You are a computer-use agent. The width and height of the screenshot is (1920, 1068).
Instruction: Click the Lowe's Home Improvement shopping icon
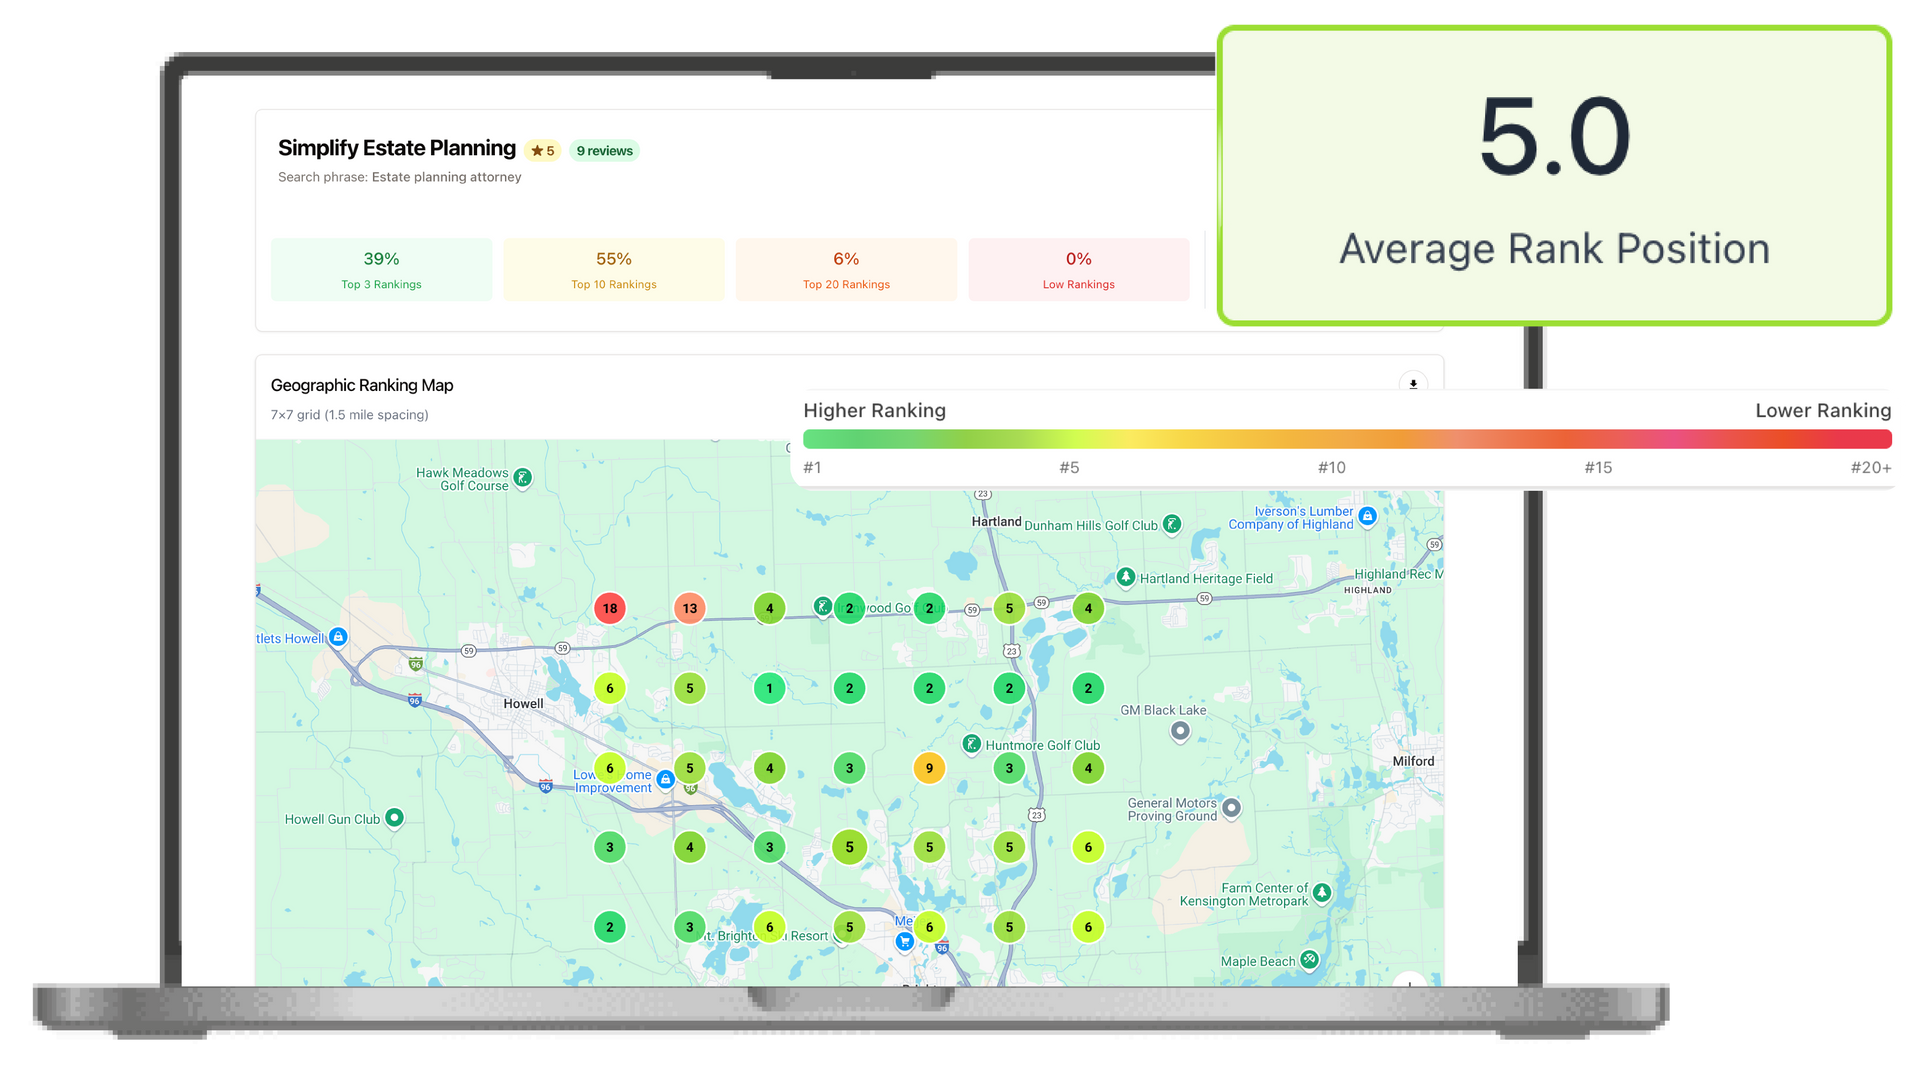click(x=665, y=779)
